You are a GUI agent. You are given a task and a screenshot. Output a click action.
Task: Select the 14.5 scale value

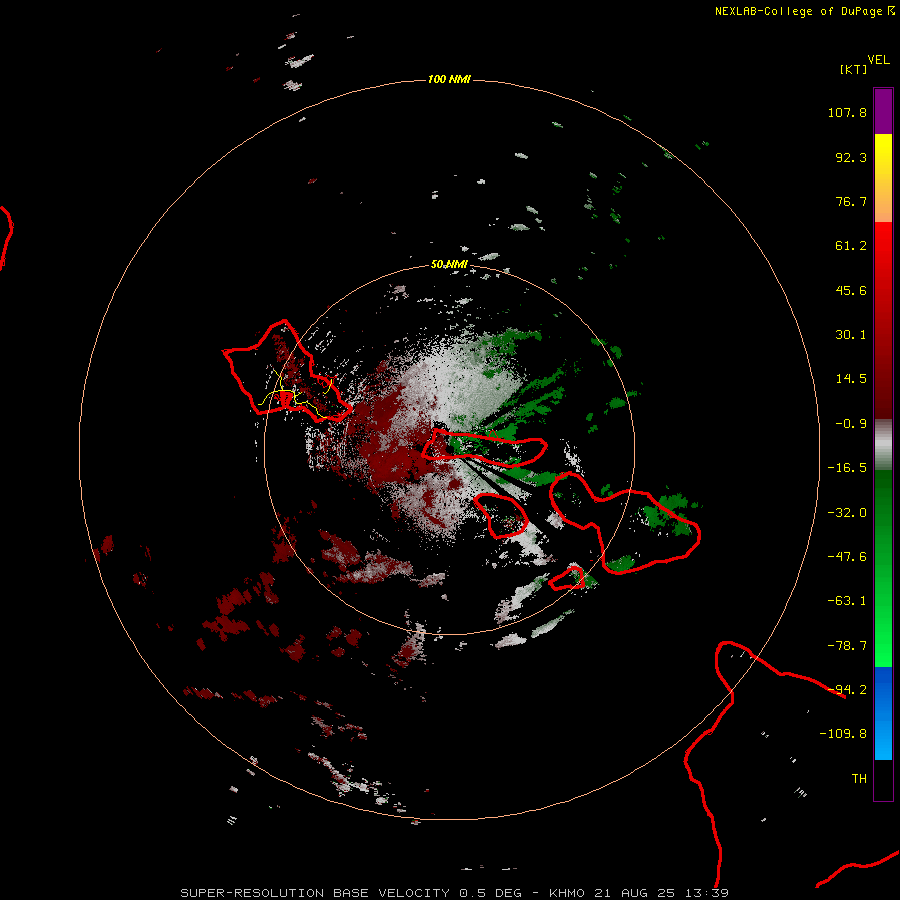(x=851, y=379)
